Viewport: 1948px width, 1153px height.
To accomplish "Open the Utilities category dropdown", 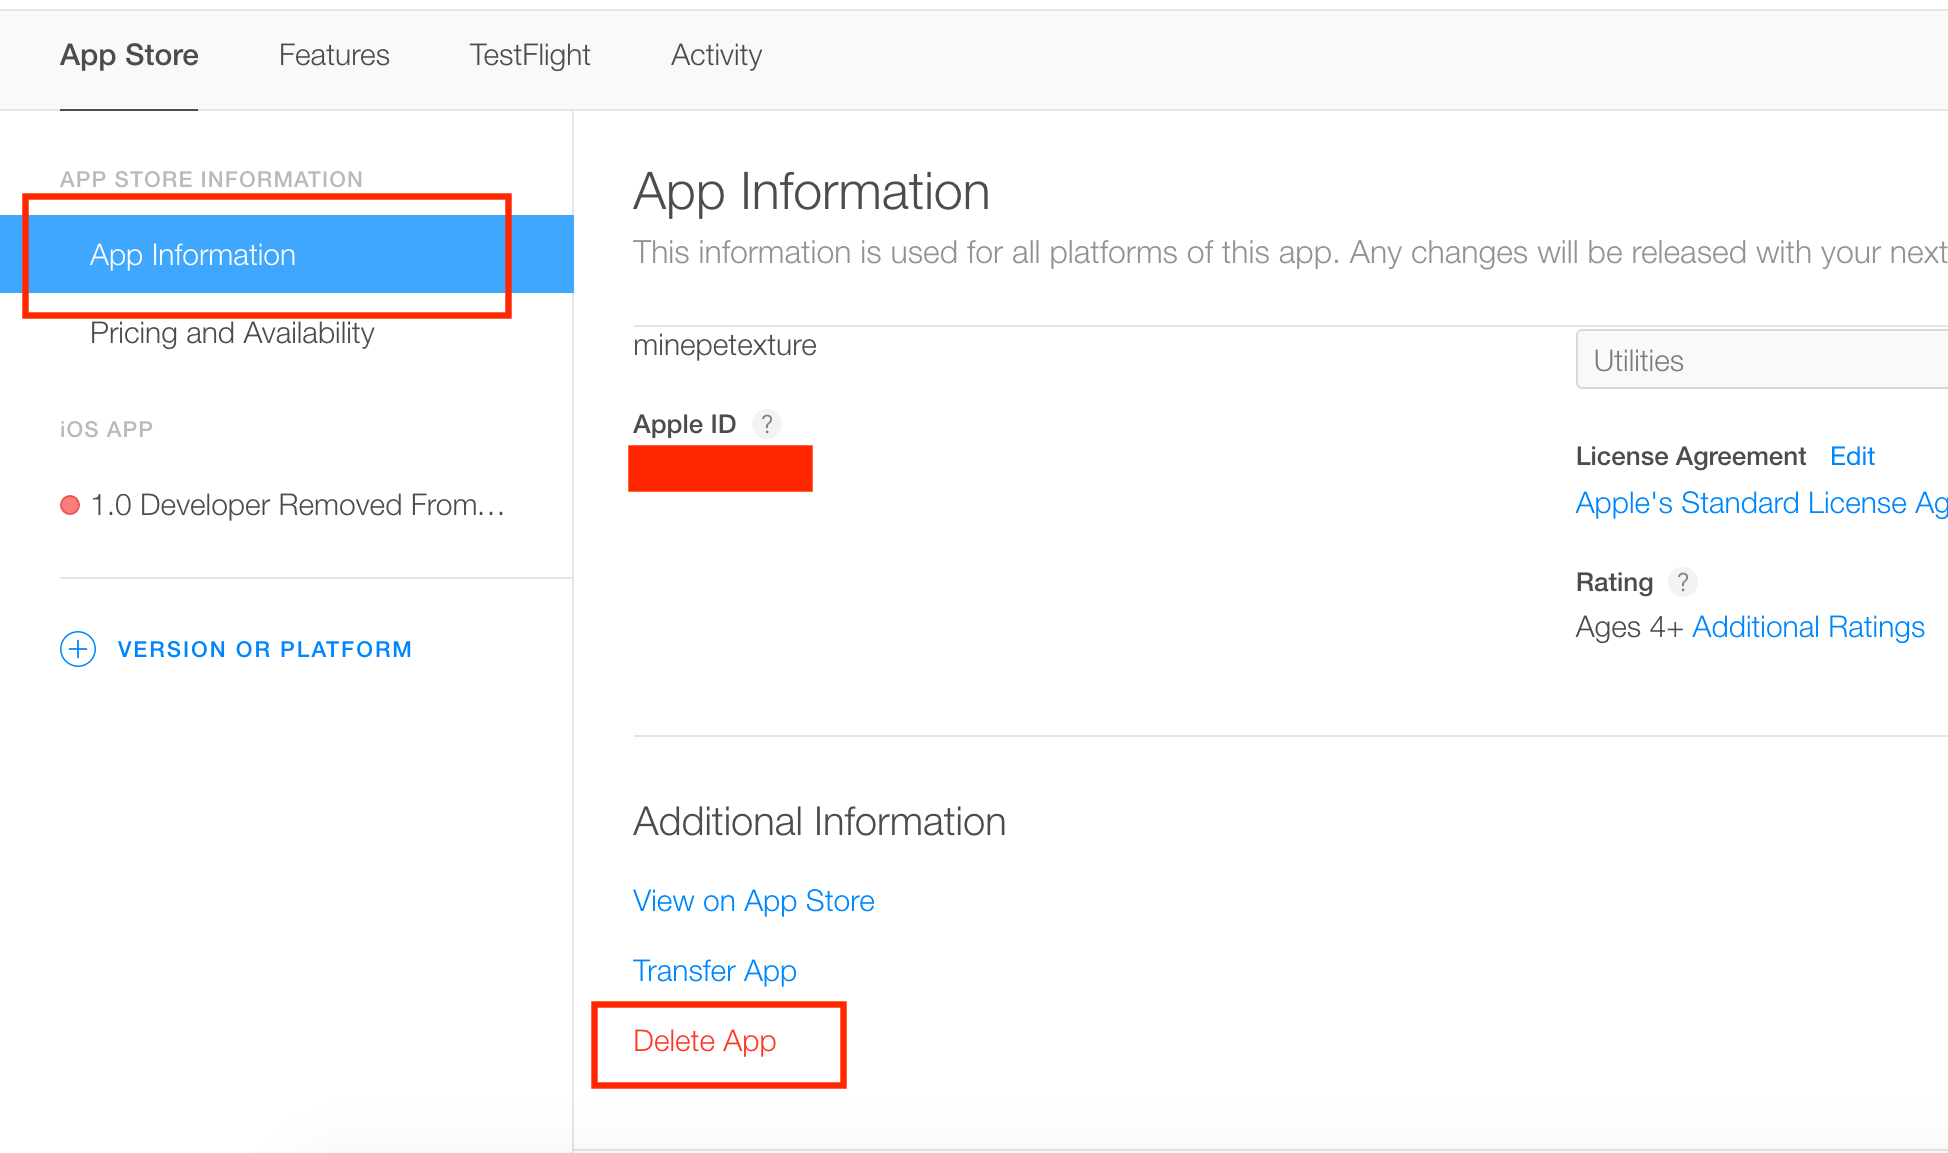I will click(x=1760, y=360).
